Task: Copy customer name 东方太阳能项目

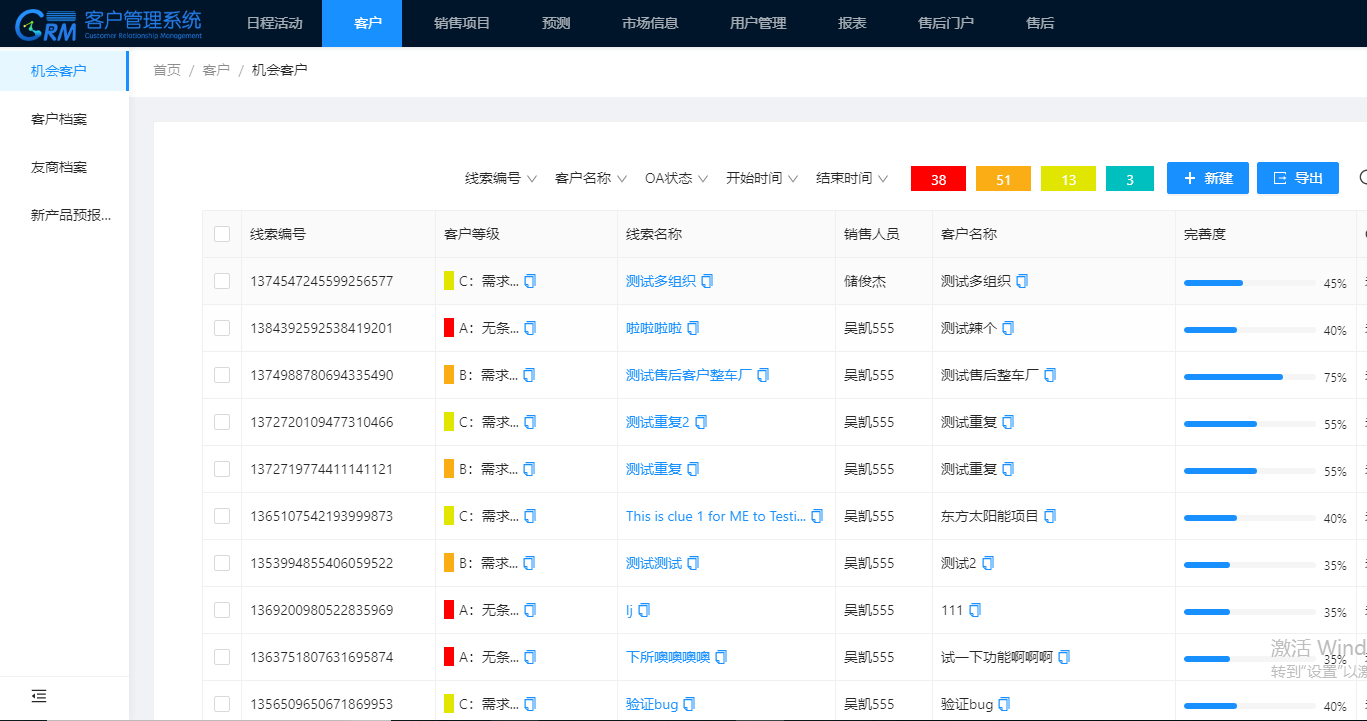Action: [x=1050, y=516]
